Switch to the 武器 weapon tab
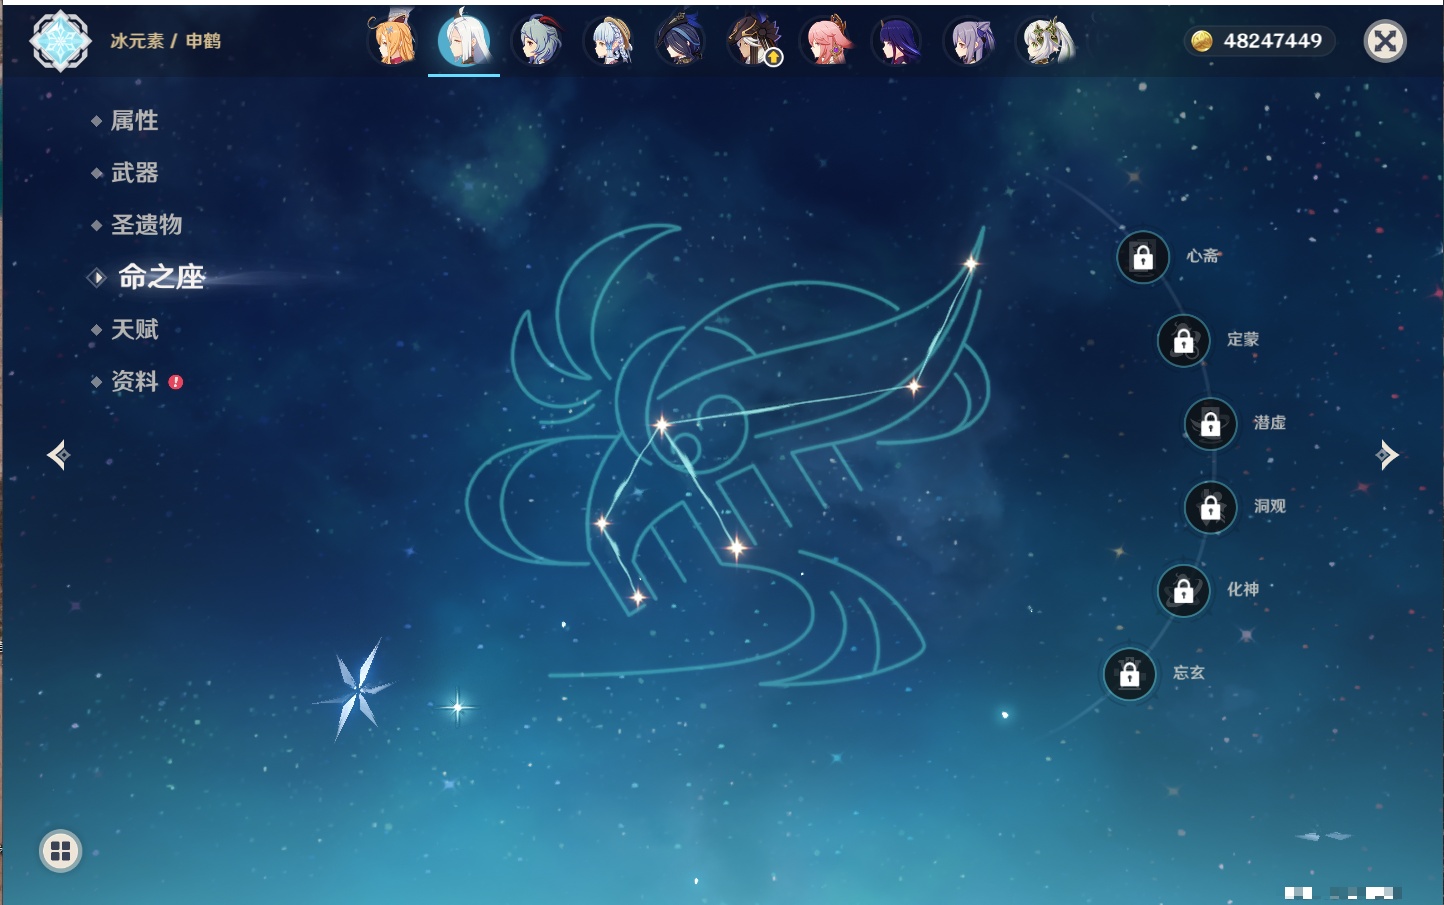 pyautogui.click(x=134, y=173)
